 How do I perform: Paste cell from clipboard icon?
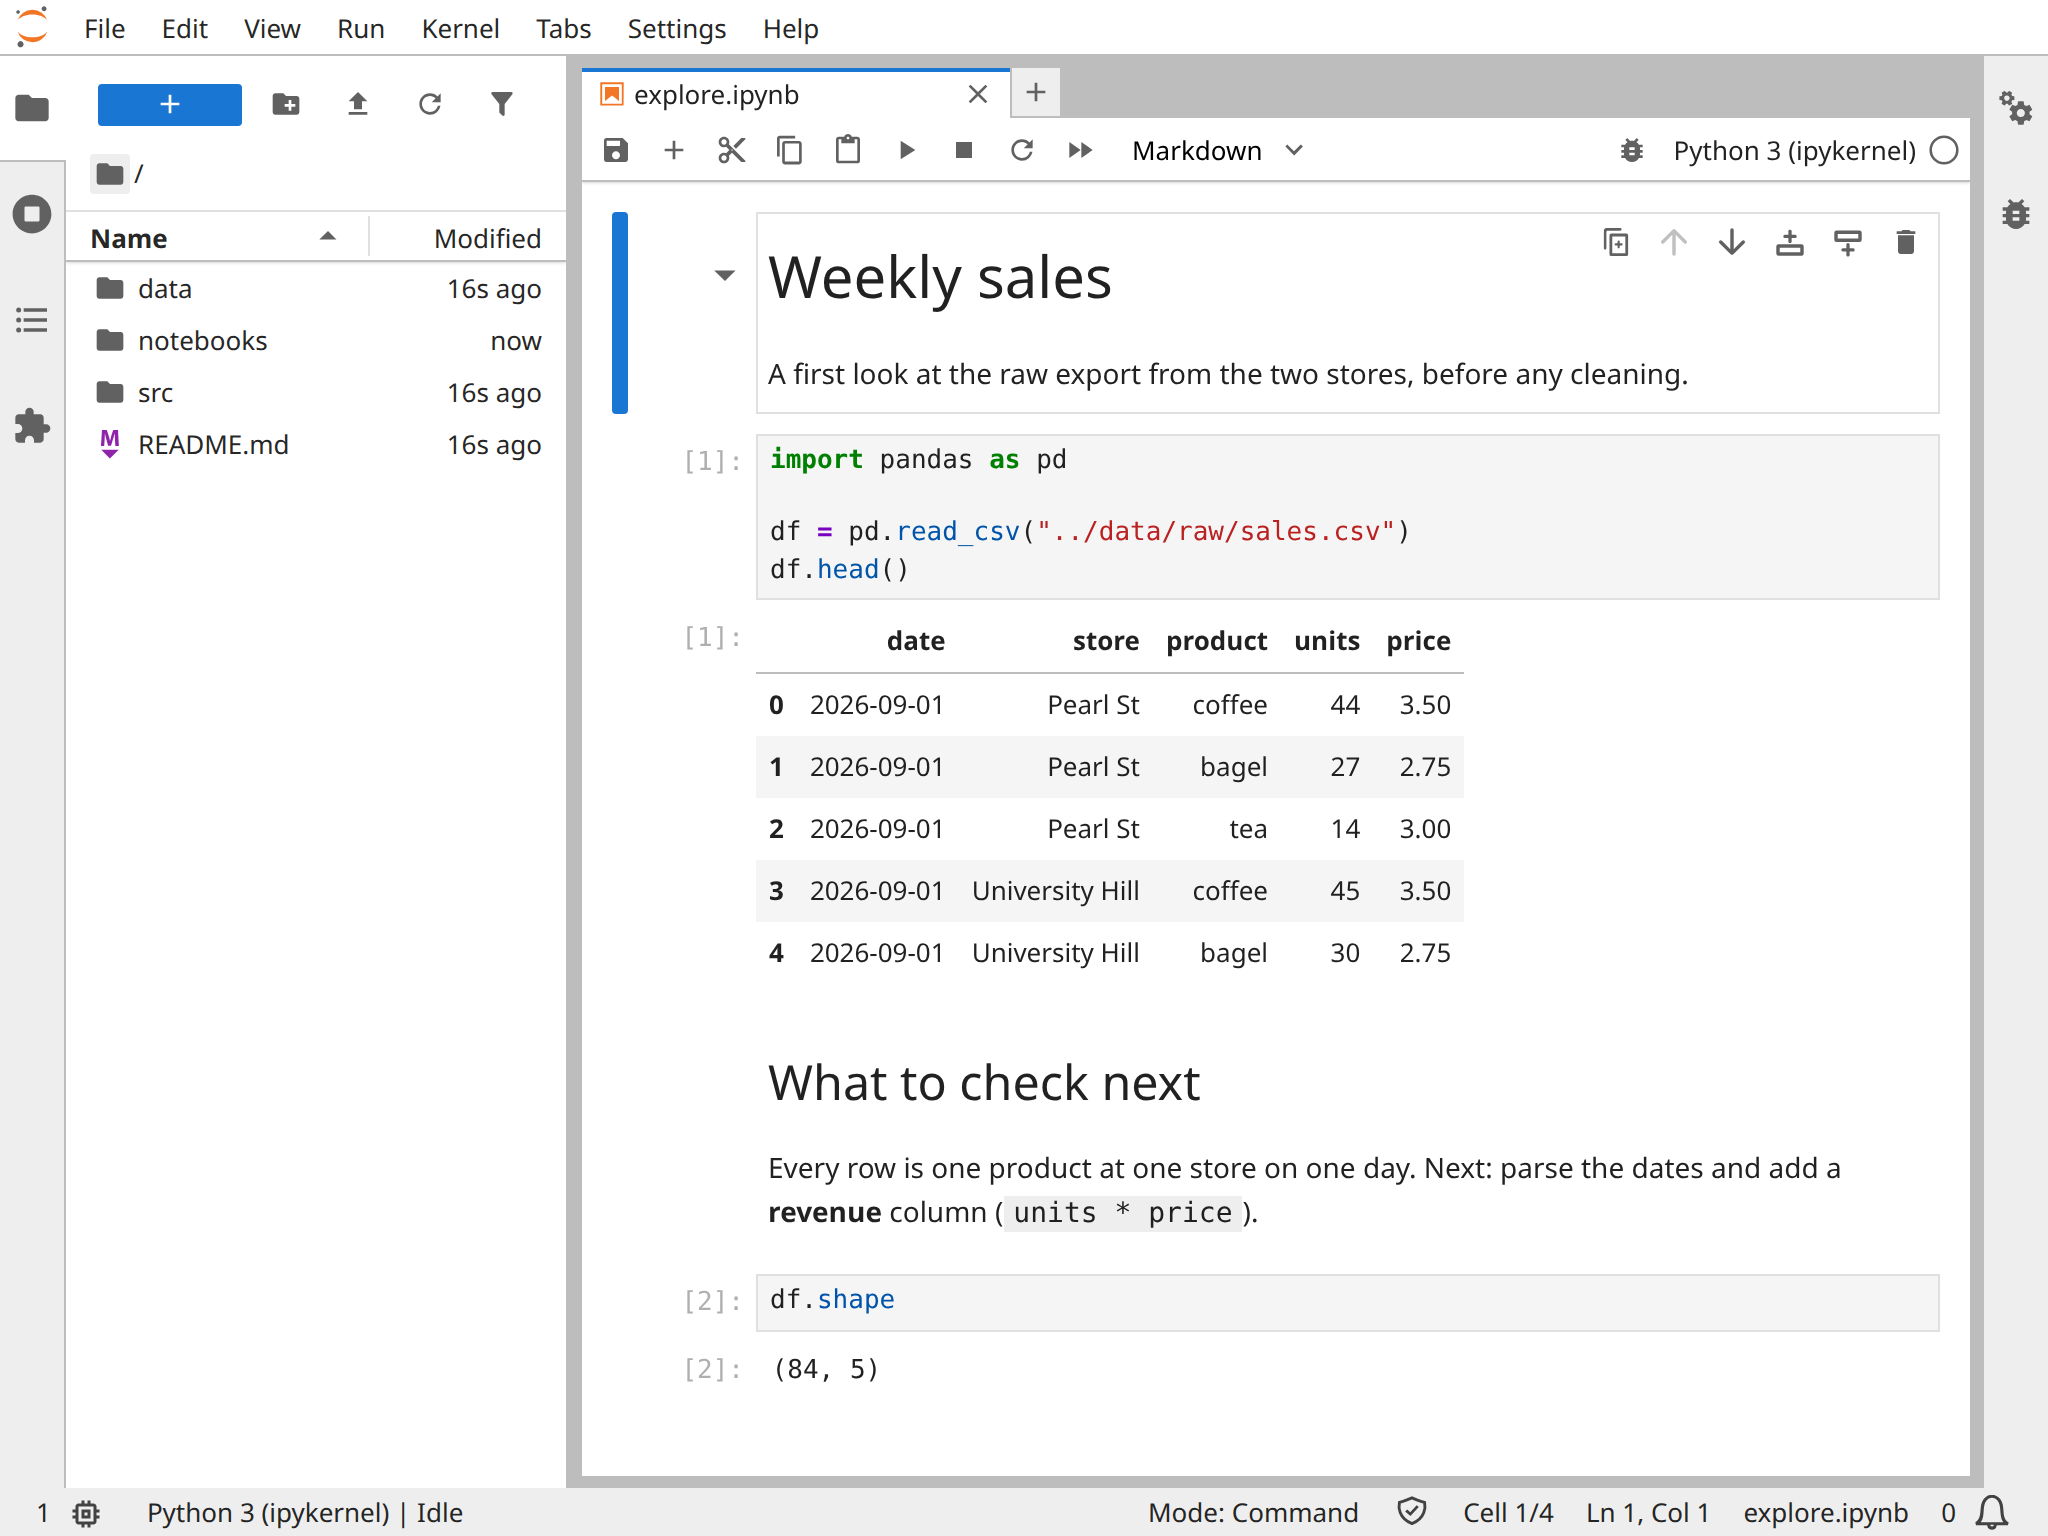click(x=848, y=151)
